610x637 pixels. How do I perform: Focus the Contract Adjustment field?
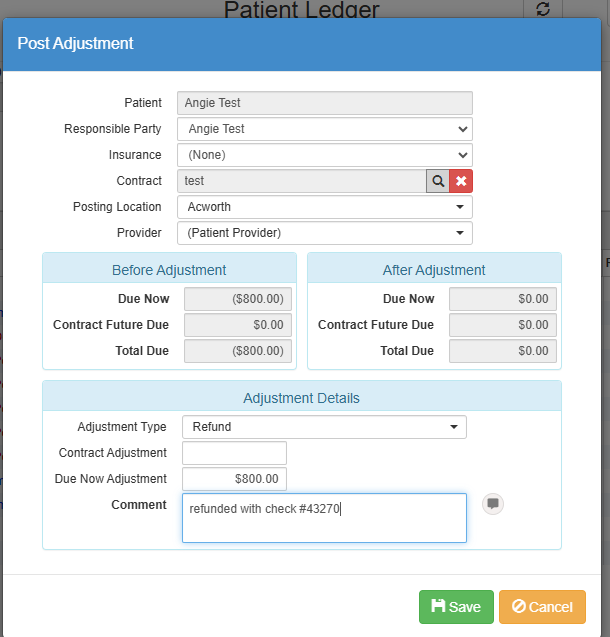click(x=234, y=453)
